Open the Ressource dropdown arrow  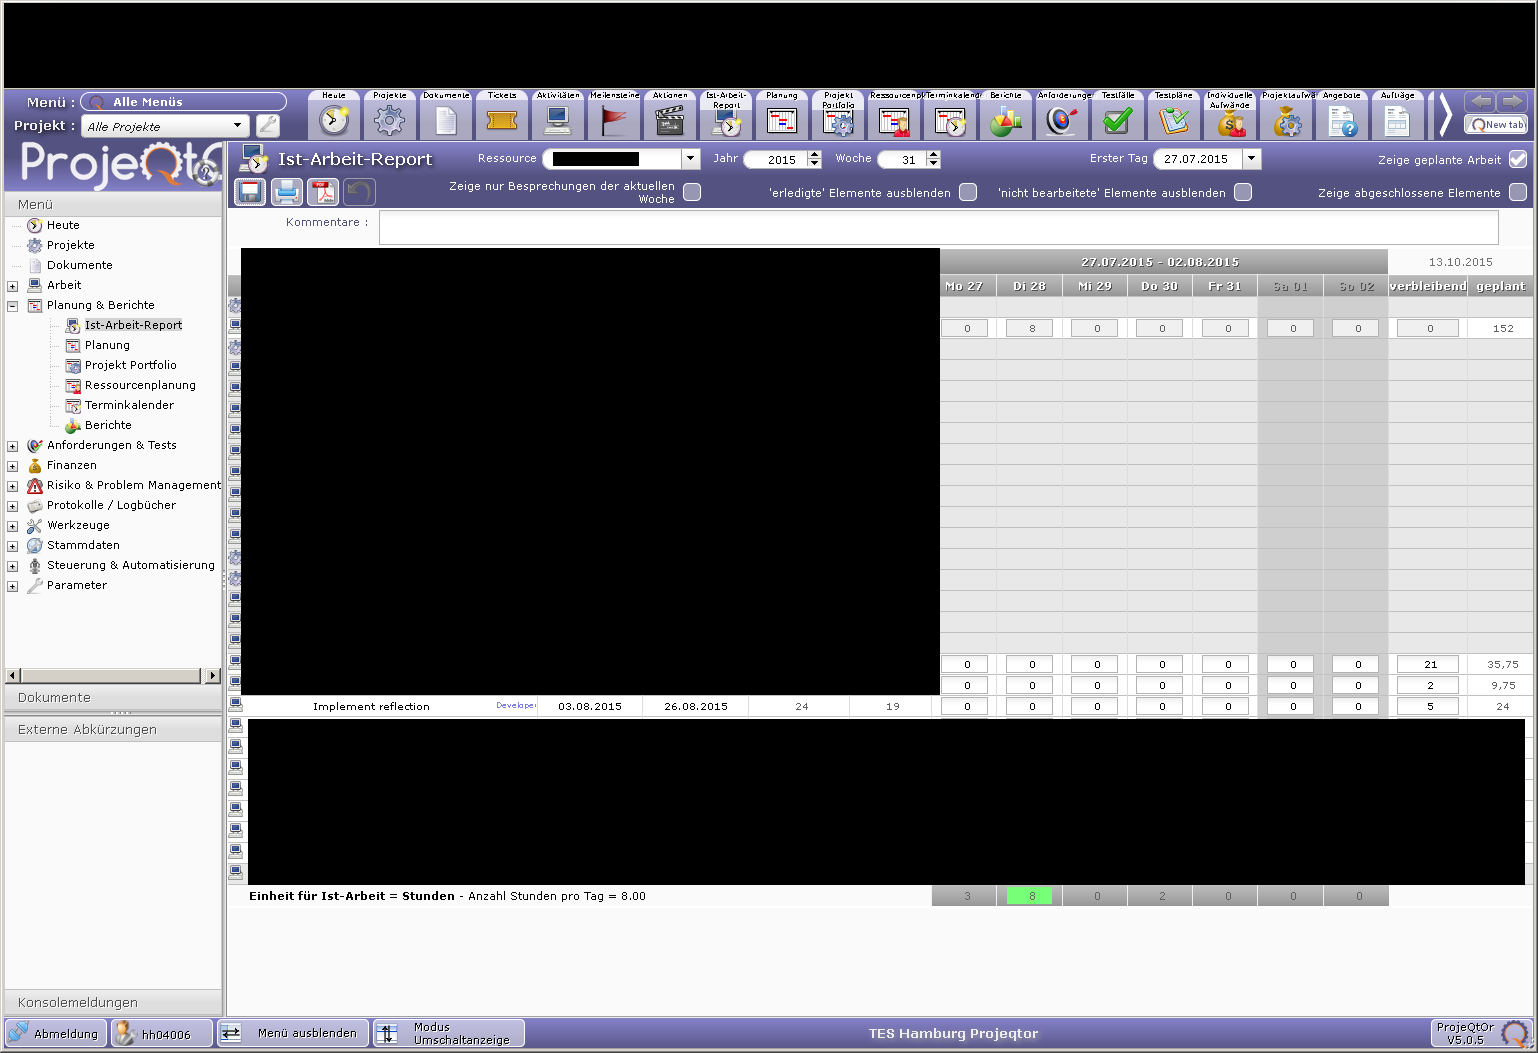point(690,159)
